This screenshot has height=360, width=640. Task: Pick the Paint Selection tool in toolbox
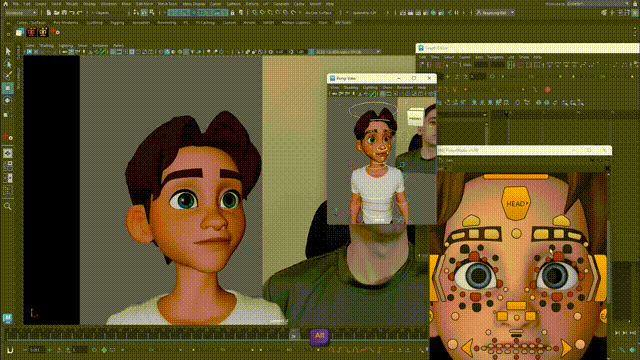click(8, 76)
